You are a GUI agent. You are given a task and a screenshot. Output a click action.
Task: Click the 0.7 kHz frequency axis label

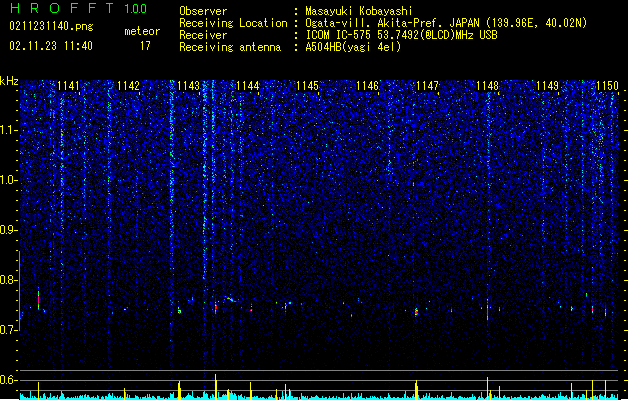(9, 330)
